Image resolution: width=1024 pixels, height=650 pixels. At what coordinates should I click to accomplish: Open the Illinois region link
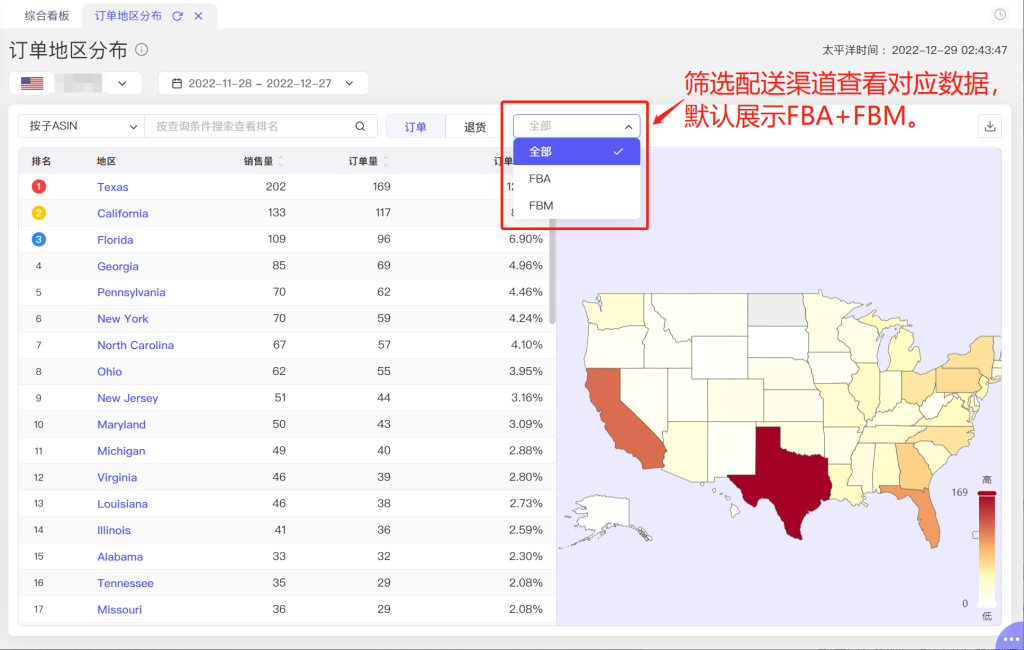click(x=114, y=530)
